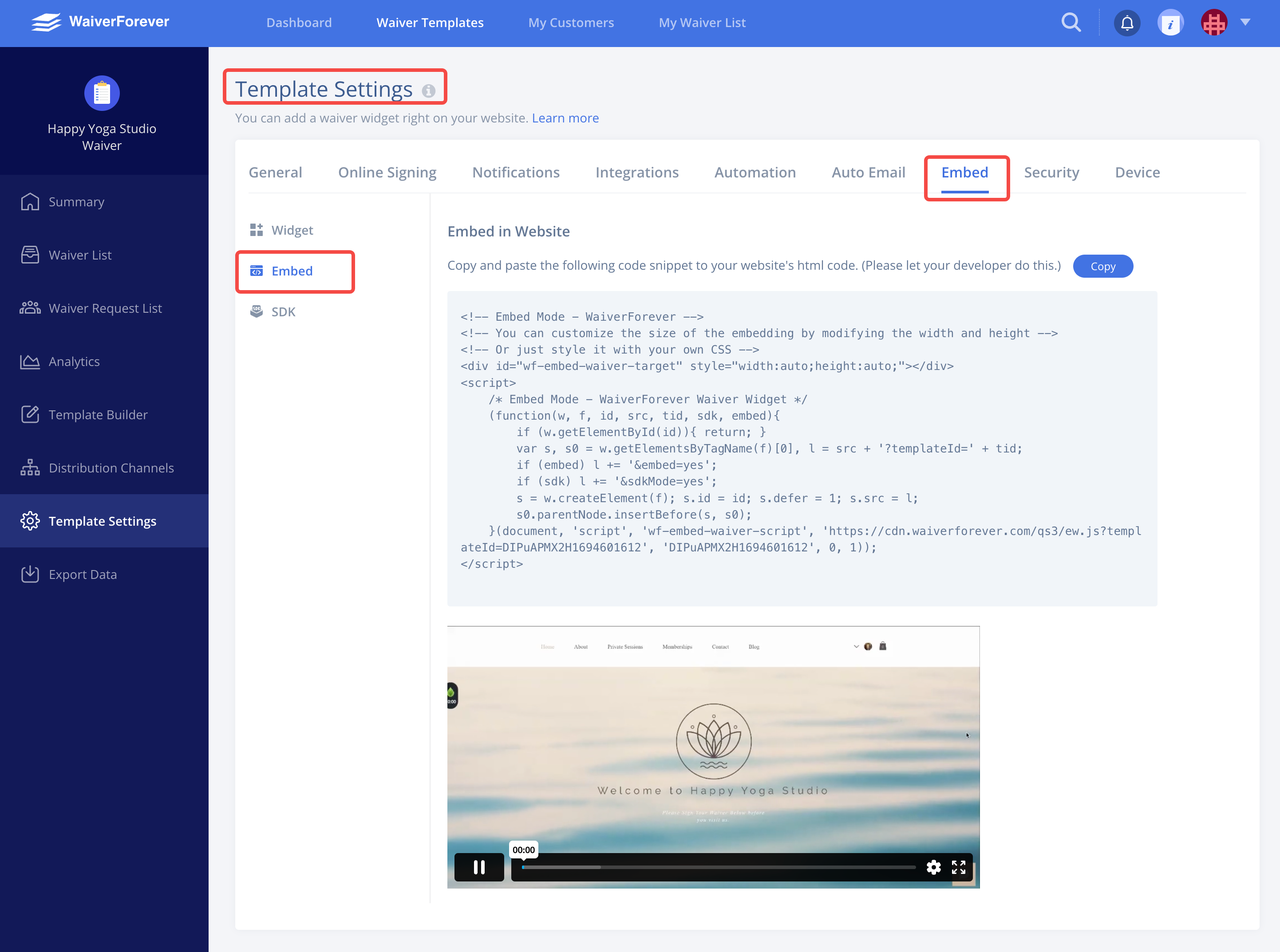
Task: Click the Export Data download icon
Action: pos(30,574)
